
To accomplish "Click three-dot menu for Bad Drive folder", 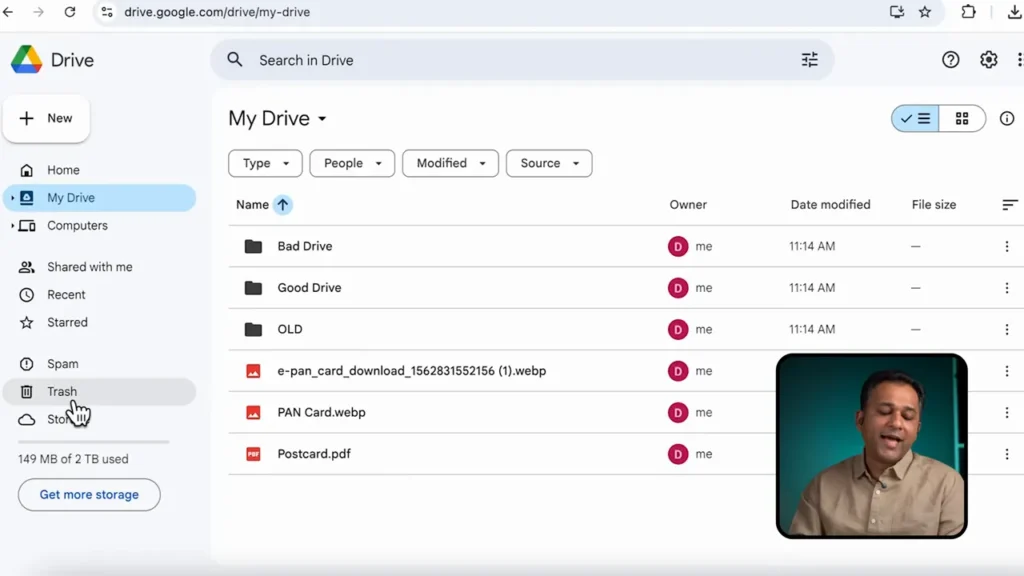I will point(1006,246).
